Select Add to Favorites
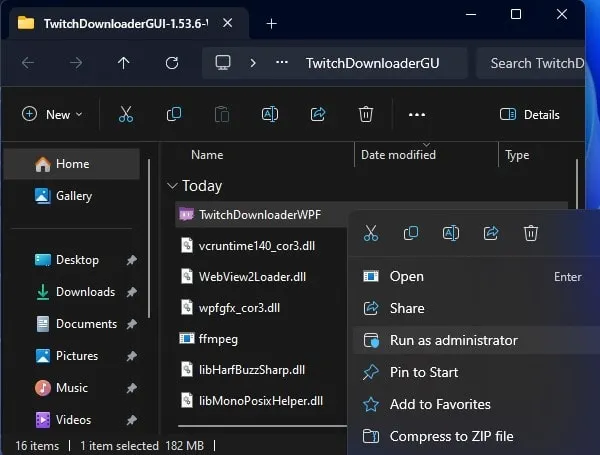 (x=476, y=404)
